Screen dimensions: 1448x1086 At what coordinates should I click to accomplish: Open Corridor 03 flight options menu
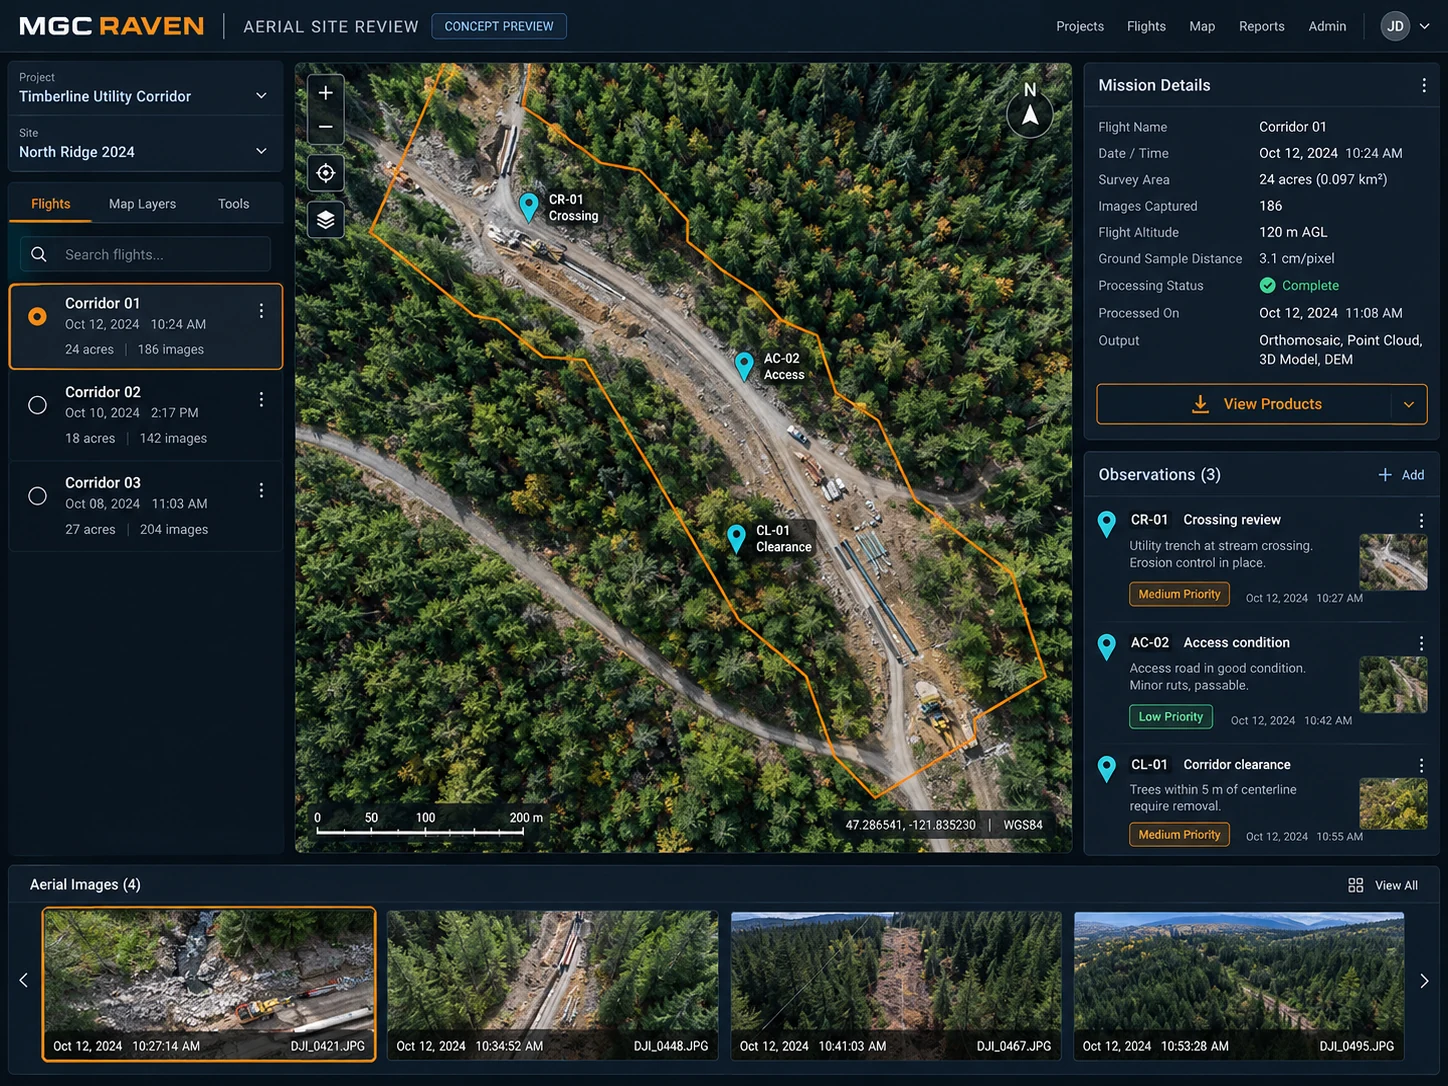pos(261,490)
